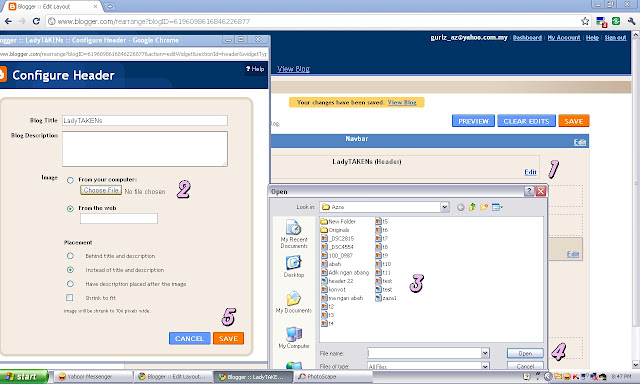Open Desktop place in Open dialog
640x384 pixels.
point(294,266)
